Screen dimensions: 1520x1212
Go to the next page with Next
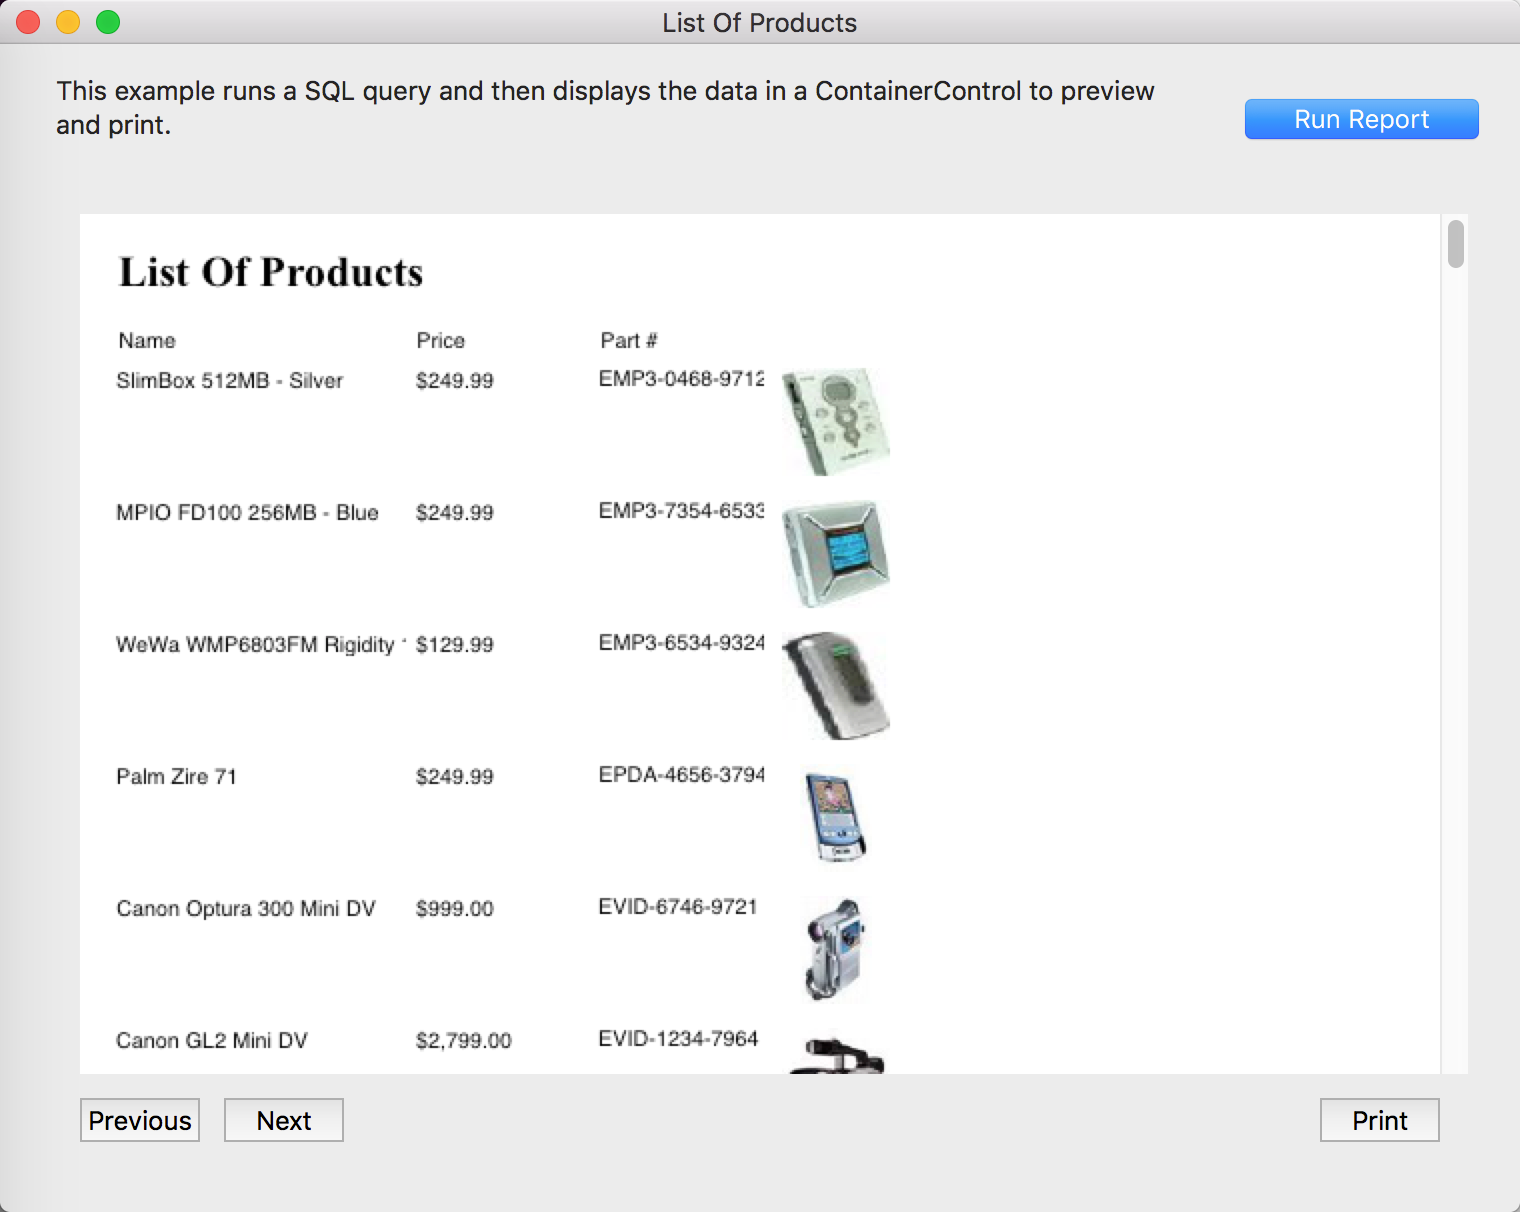coord(283,1120)
